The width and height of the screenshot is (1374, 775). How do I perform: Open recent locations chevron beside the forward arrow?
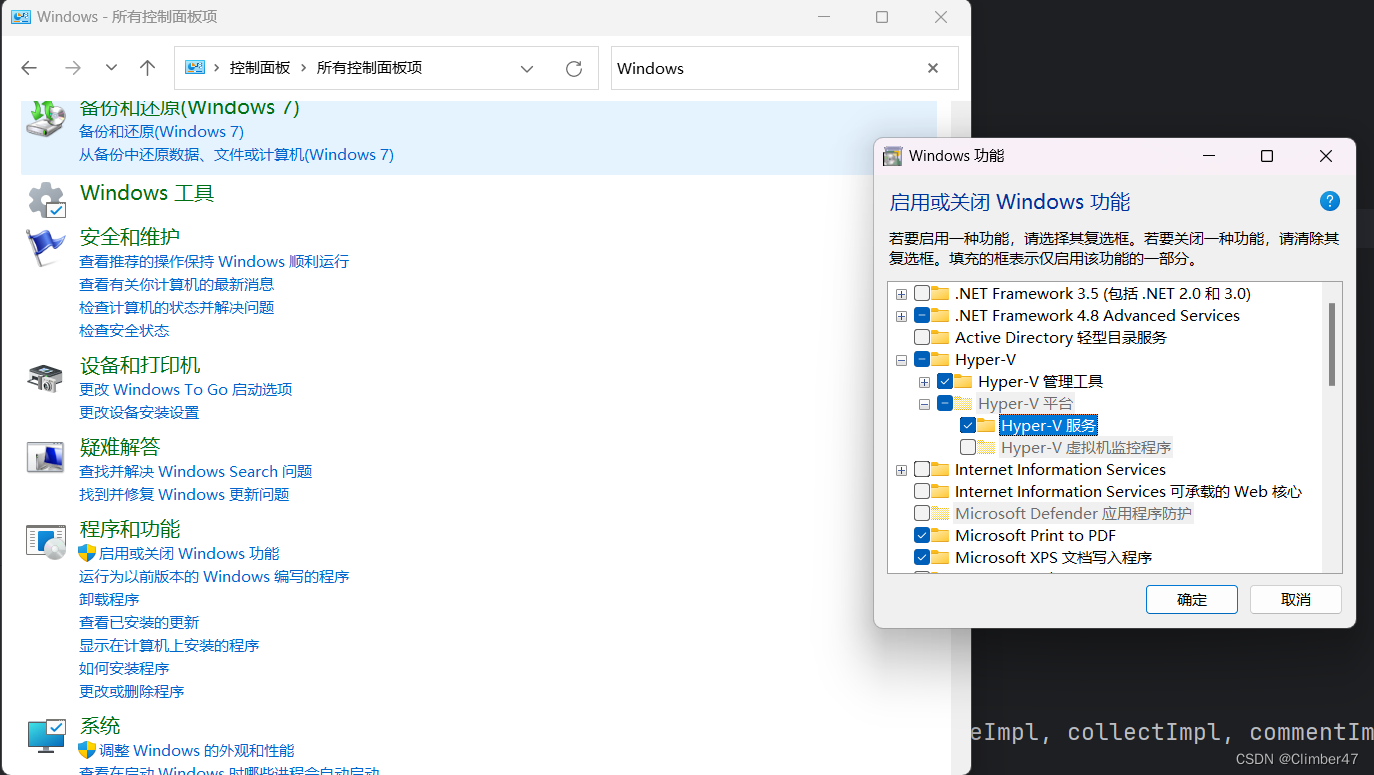[x=111, y=68]
